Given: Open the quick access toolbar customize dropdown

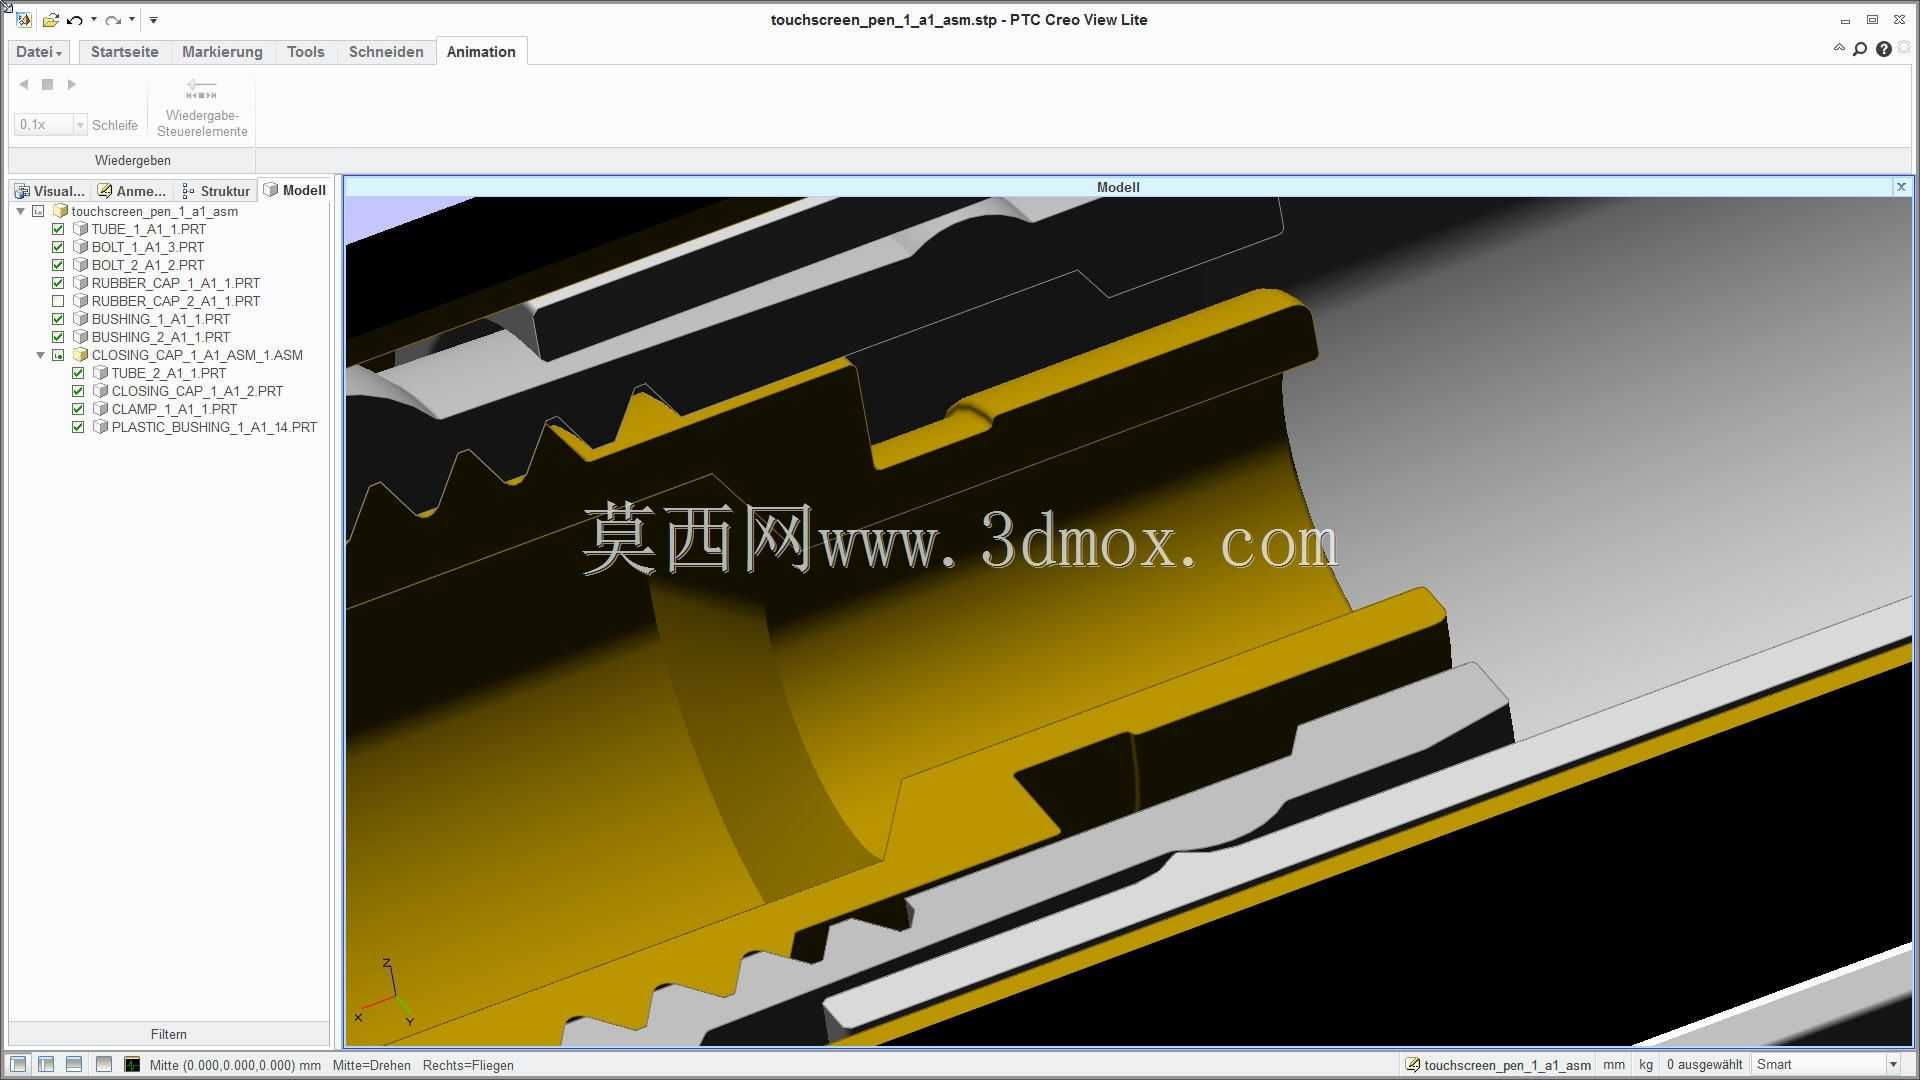Looking at the screenshot, I should tap(153, 20).
